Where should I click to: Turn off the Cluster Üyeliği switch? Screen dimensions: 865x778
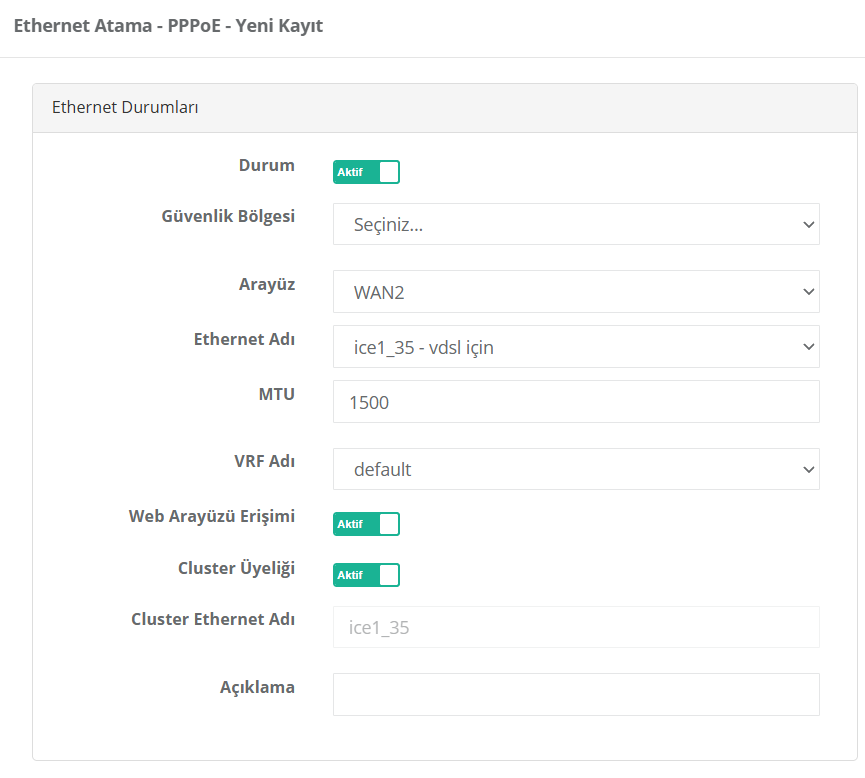point(366,575)
